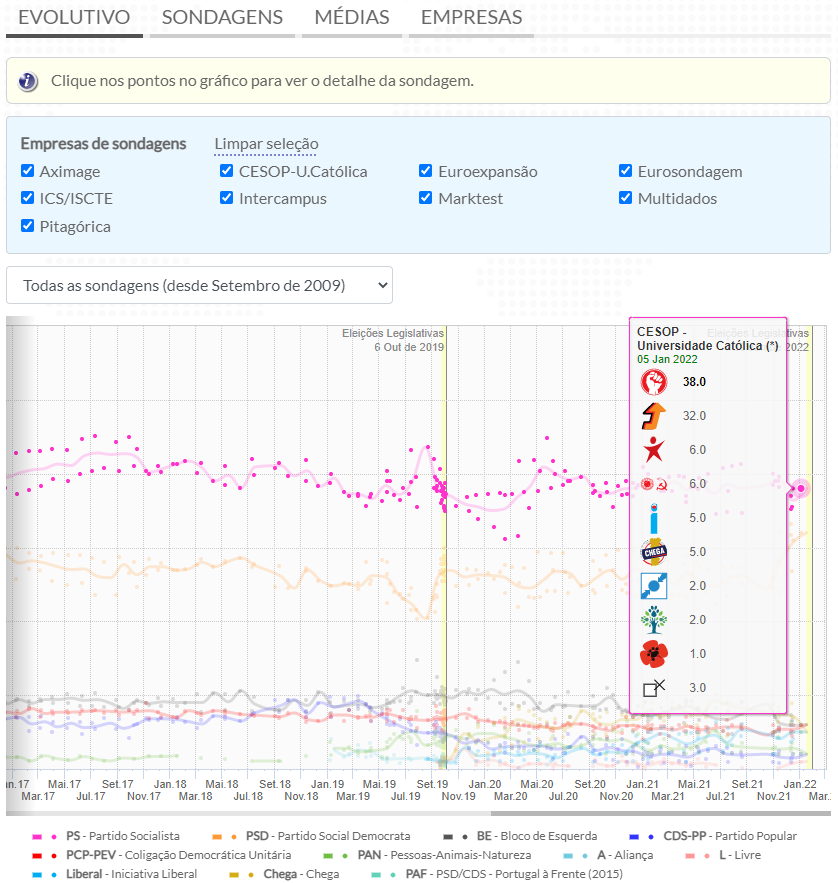This screenshot has height=883, width=838.
Task: Toggle the Eurosondagem checkbox
Action: point(626,171)
